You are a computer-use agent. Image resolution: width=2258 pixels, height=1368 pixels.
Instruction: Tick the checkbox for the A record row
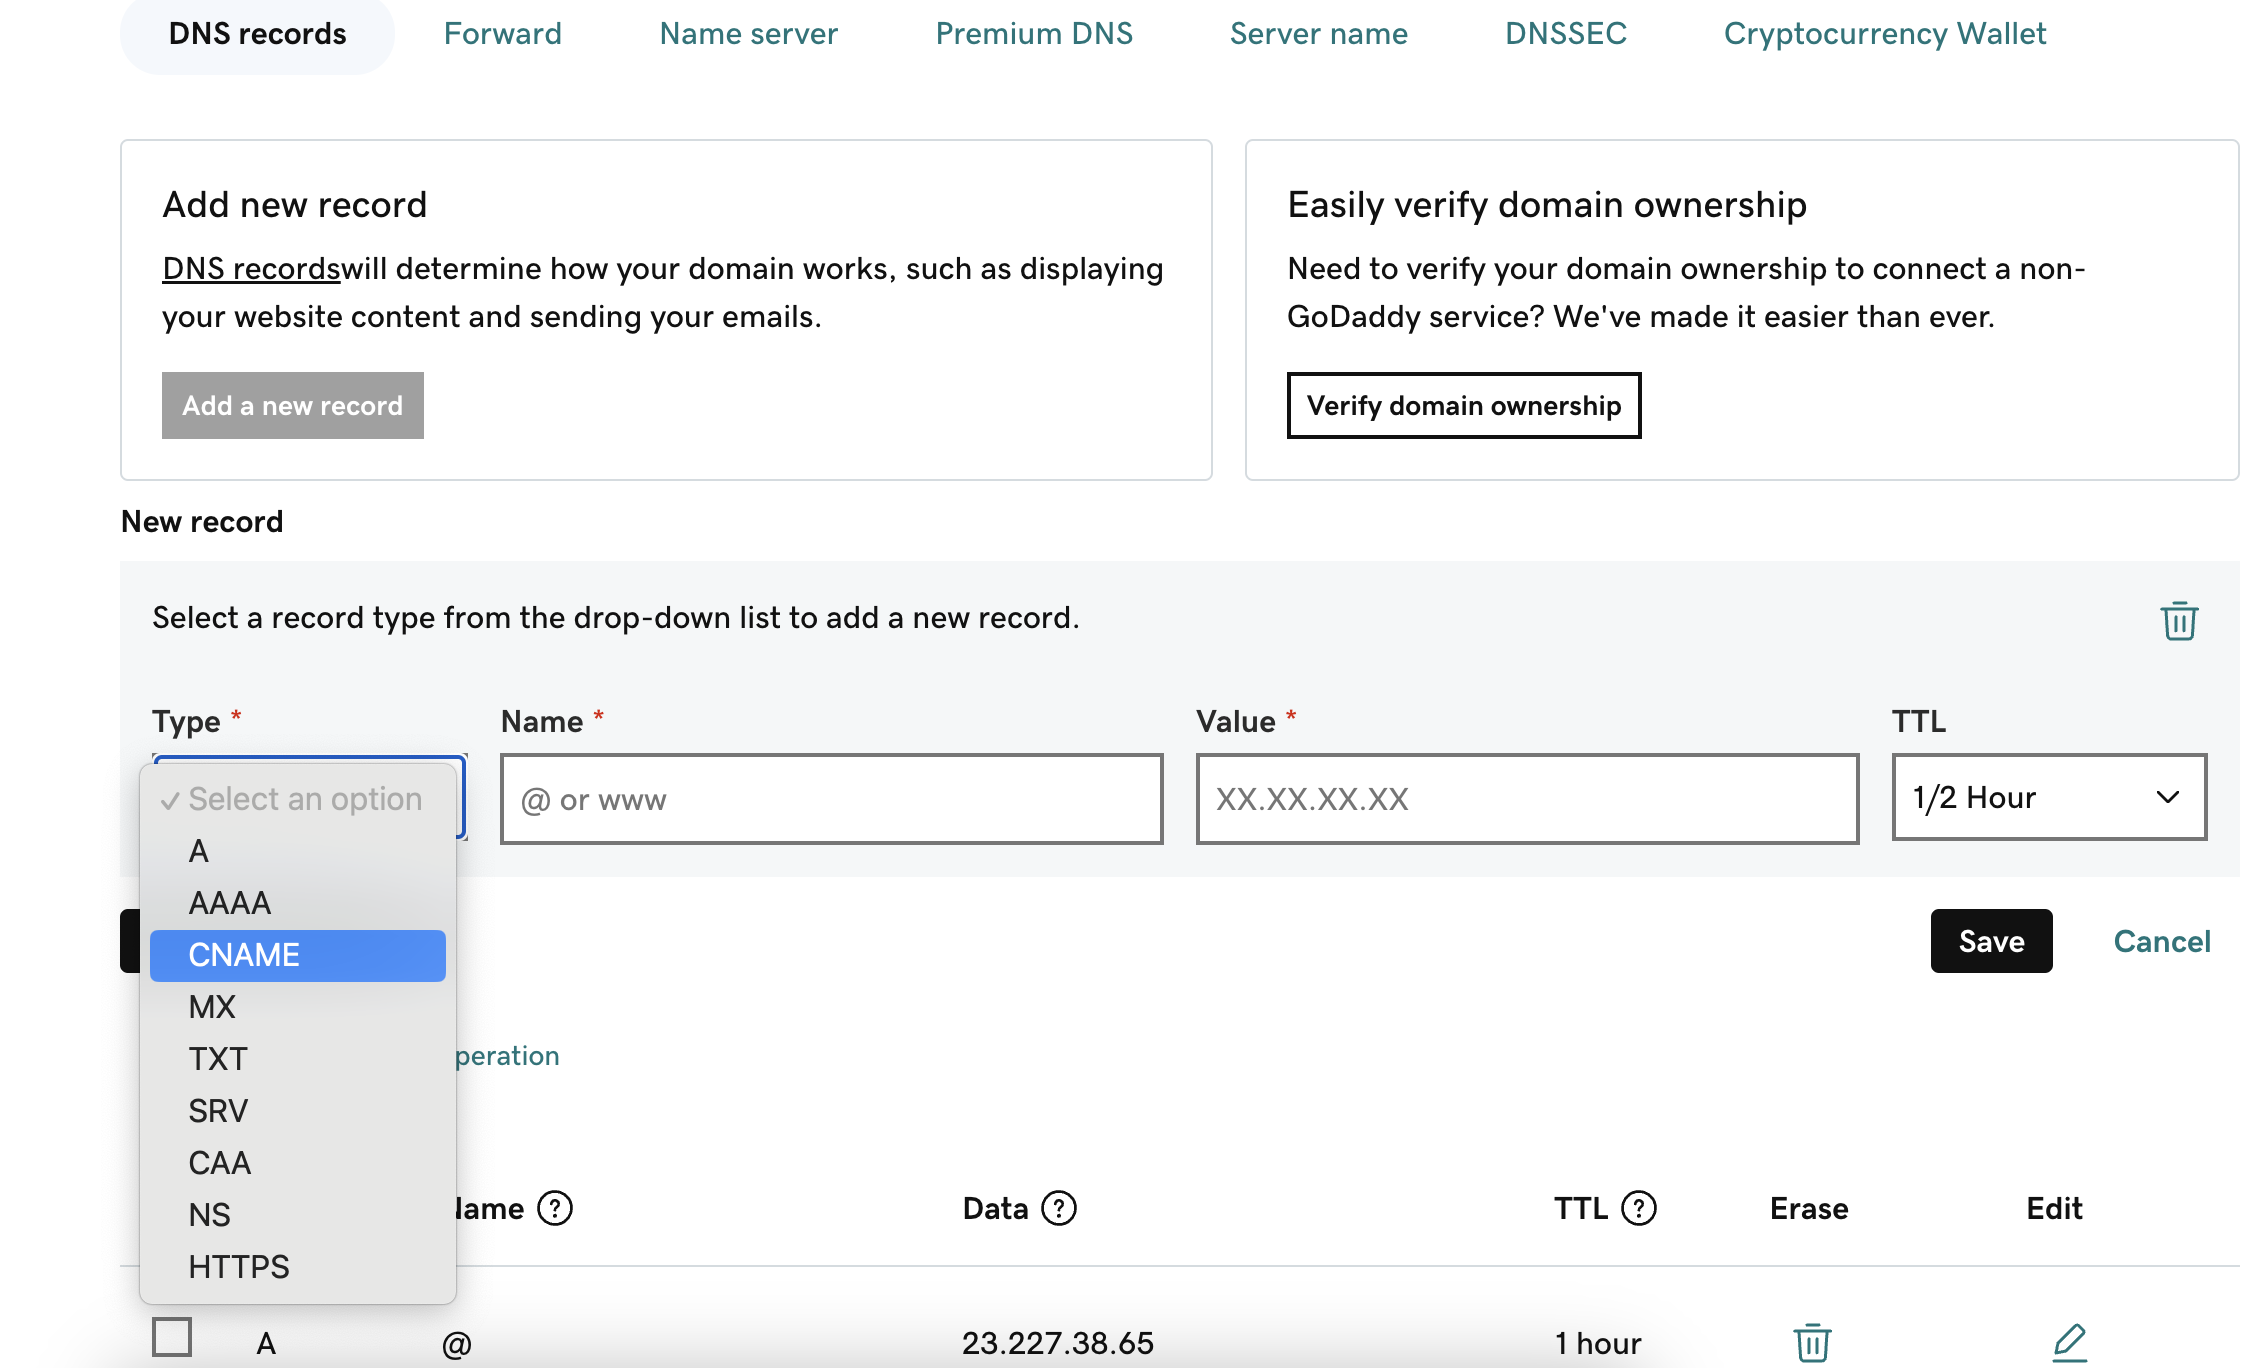pyautogui.click(x=172, y=1337)
